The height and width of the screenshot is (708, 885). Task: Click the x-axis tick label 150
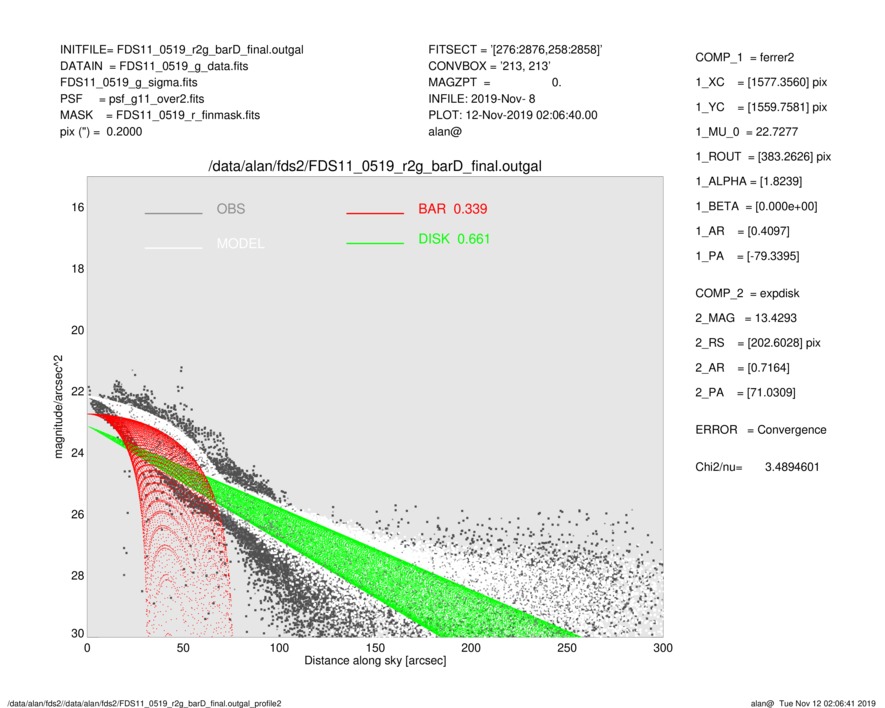point(375,648)
